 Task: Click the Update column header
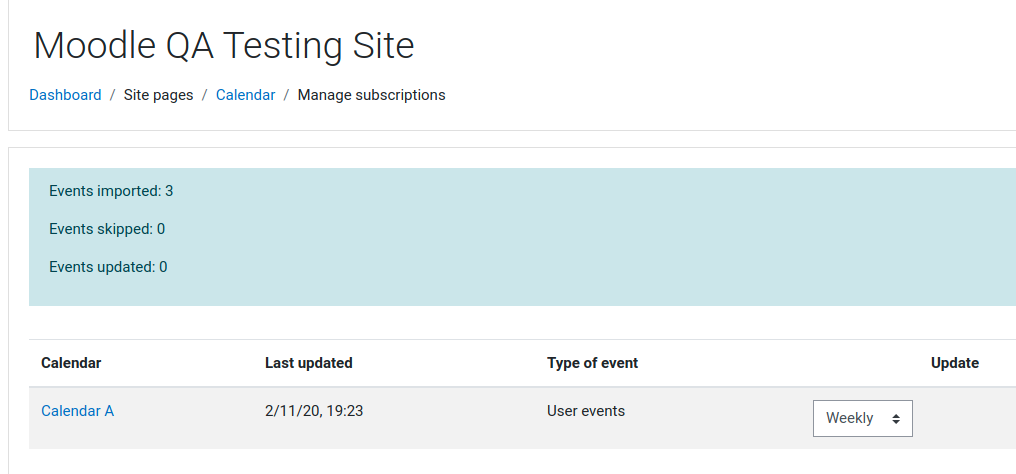click(x=954, y=363)
